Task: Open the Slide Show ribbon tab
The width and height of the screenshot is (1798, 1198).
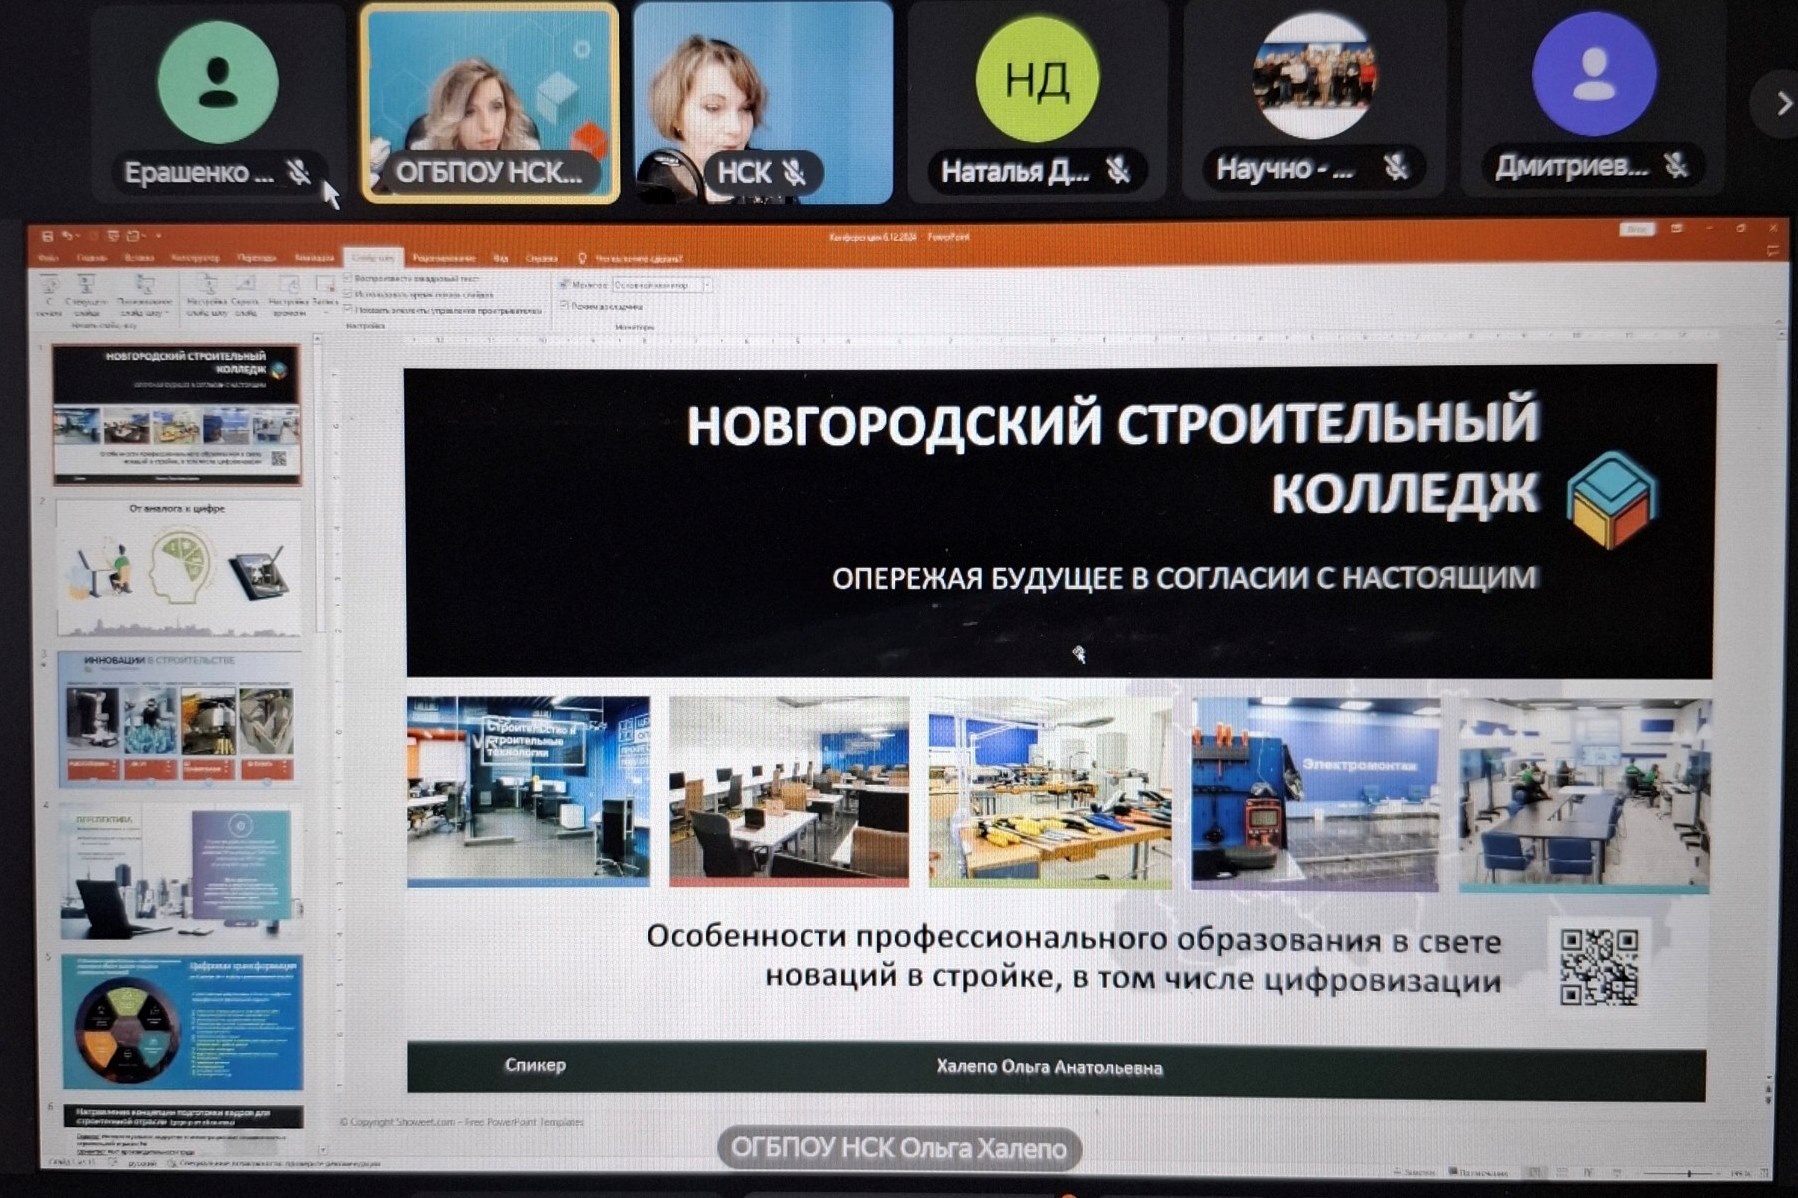Action: pos(372,258)
